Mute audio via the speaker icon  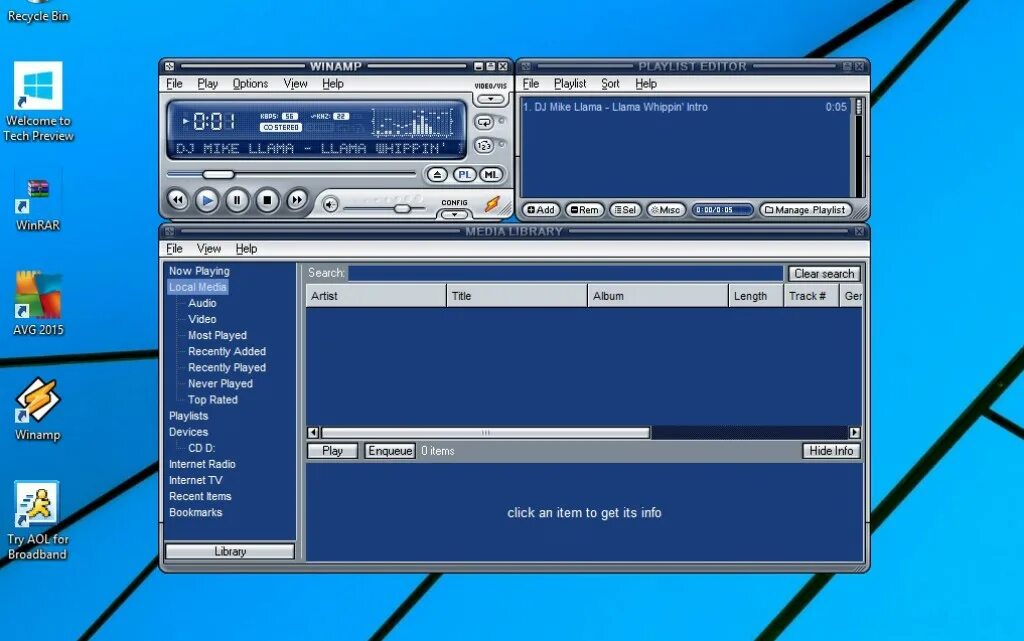(x=330, y=204)
